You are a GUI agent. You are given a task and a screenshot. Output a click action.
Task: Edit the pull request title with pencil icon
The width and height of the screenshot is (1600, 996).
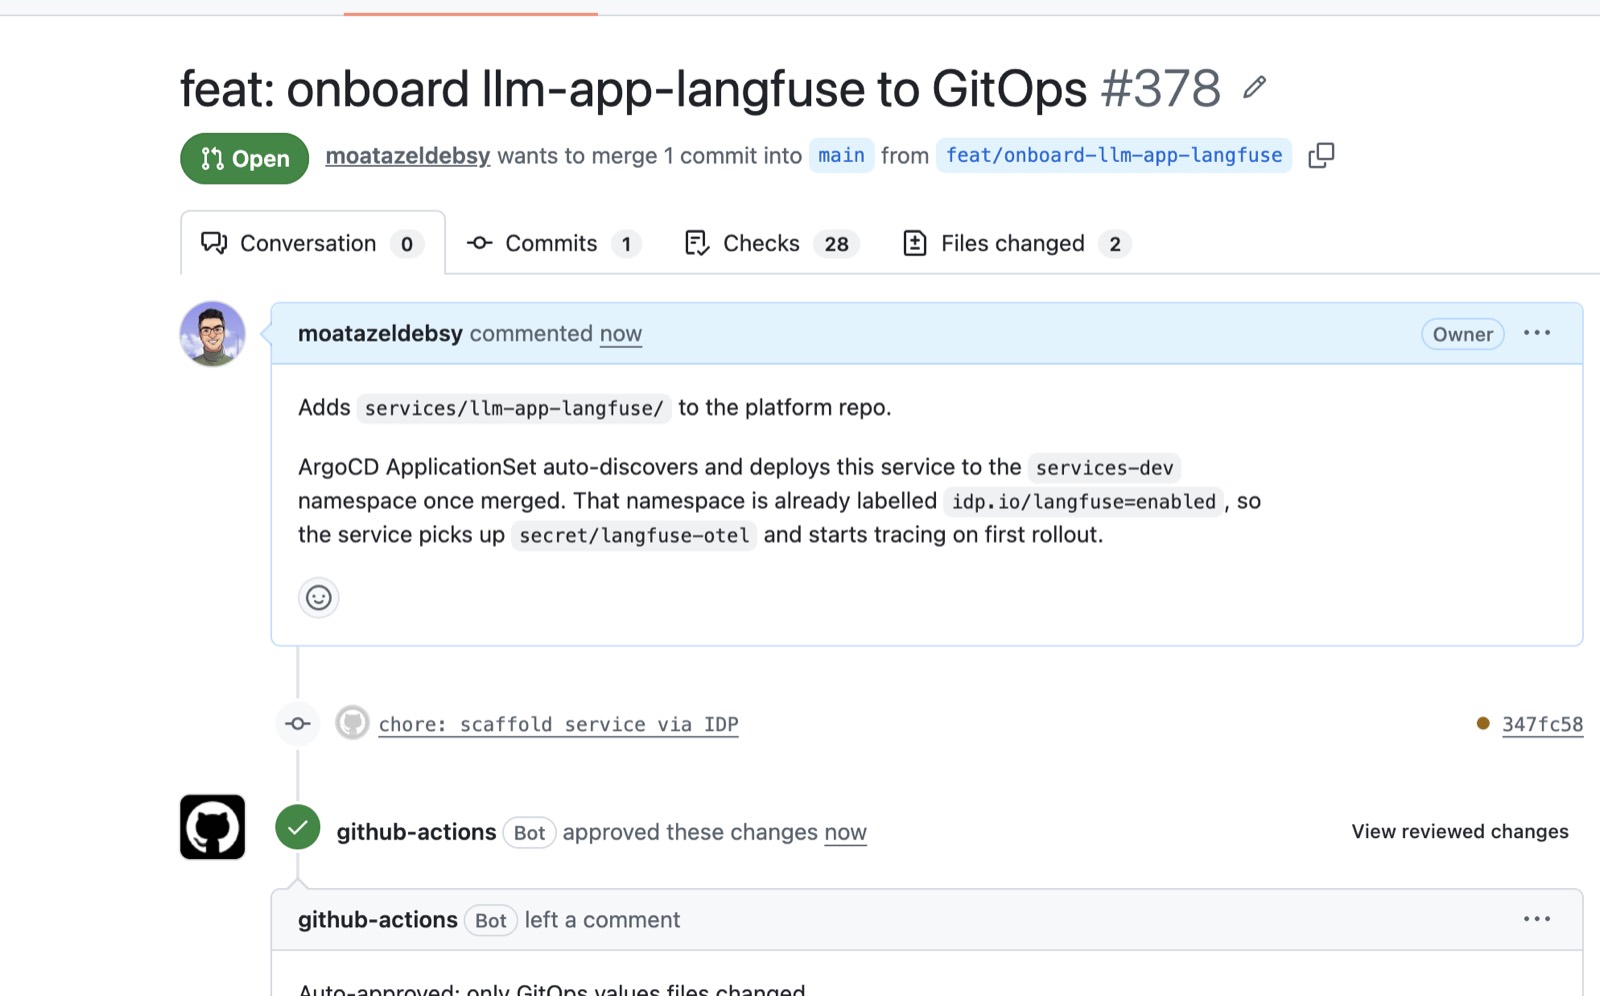coord(1255,88)
